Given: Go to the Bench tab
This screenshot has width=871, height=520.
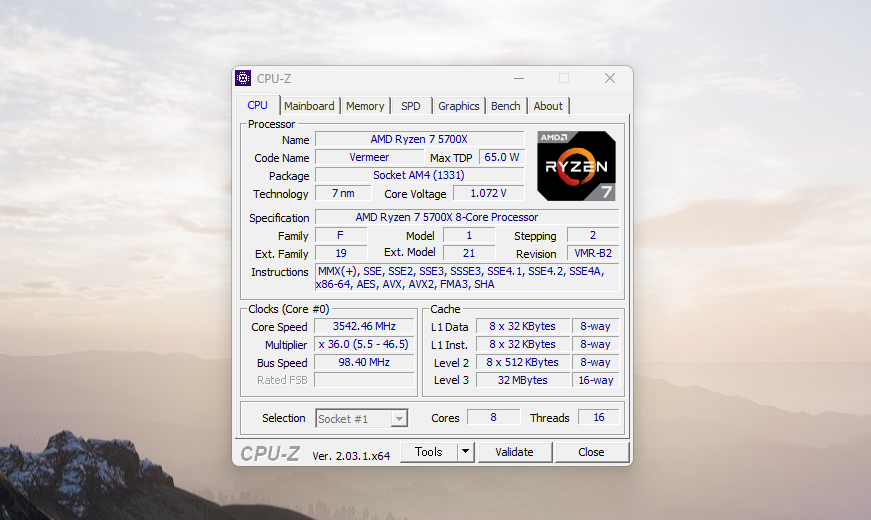Looking at the screenshot, I should pyautogui.click(x=505, y=106).
